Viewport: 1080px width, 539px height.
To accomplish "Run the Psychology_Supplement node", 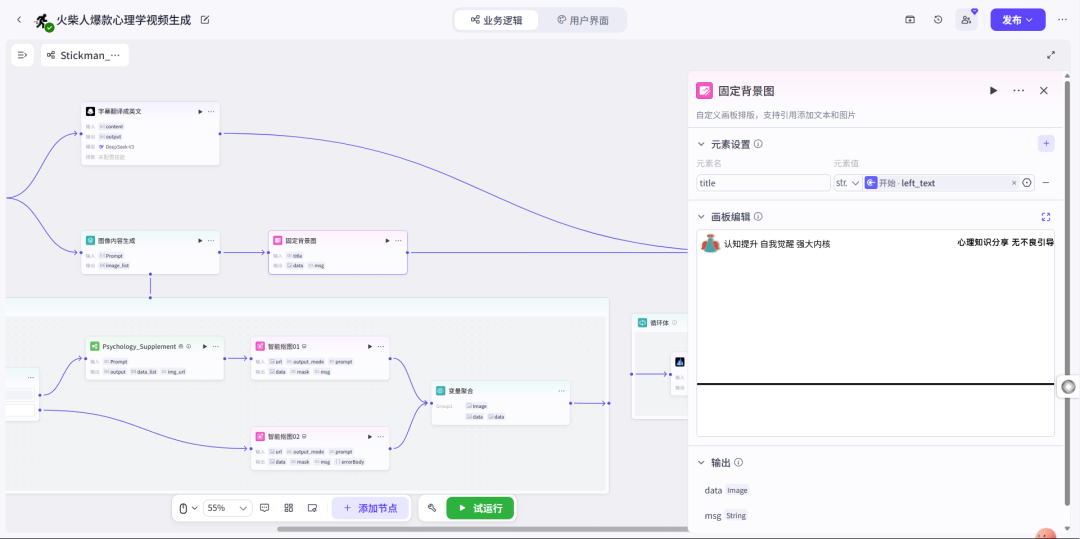I will 205,346.
